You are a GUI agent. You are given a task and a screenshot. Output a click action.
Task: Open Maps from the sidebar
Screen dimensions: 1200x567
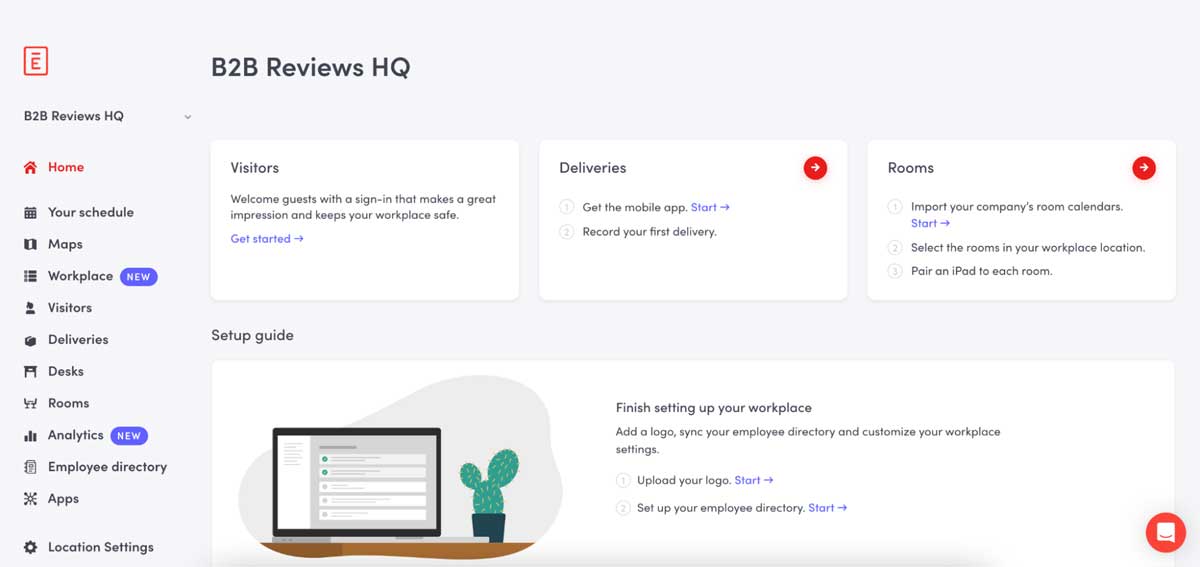click(65, 245)
